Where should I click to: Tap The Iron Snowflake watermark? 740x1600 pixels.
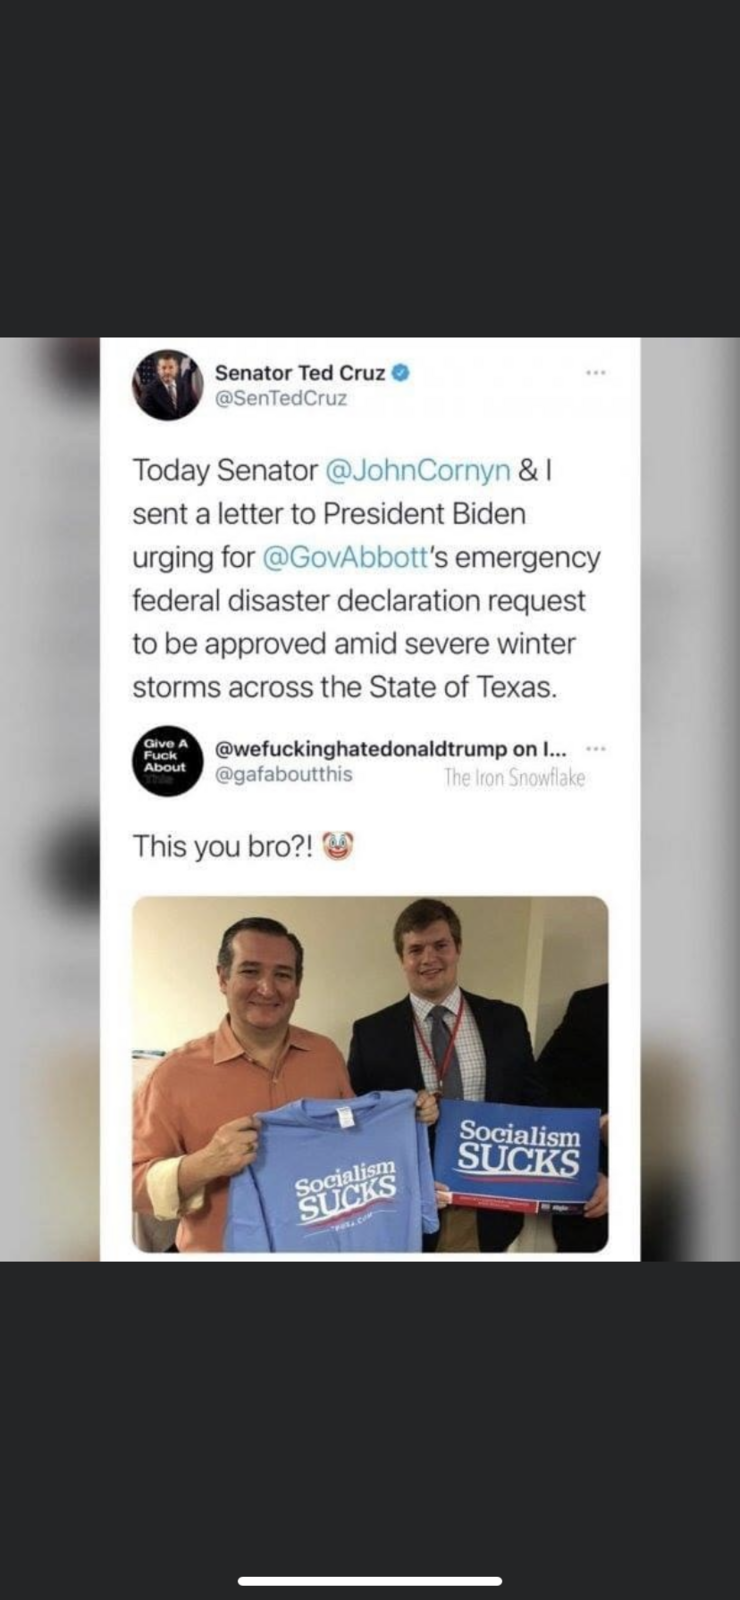tap(514, 778)
